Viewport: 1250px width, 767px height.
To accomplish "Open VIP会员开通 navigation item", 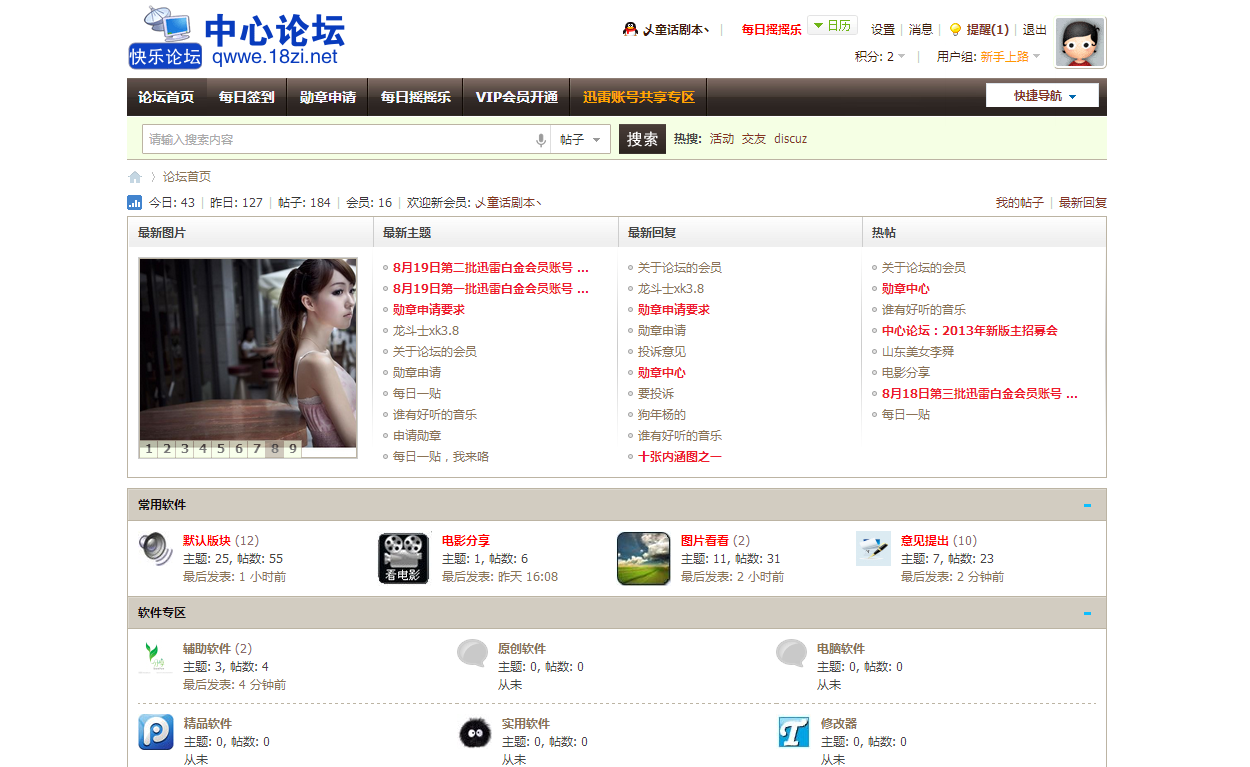I will (516, 97).
